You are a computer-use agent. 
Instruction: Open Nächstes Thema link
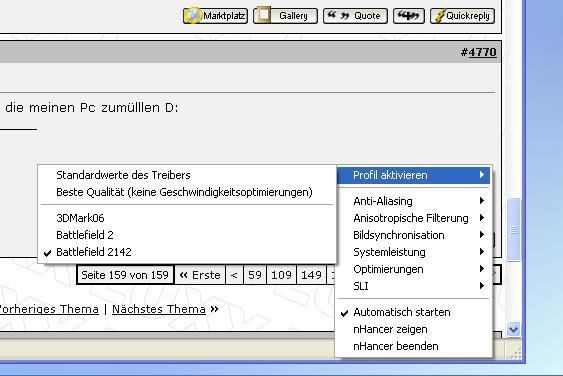point(159,309)
